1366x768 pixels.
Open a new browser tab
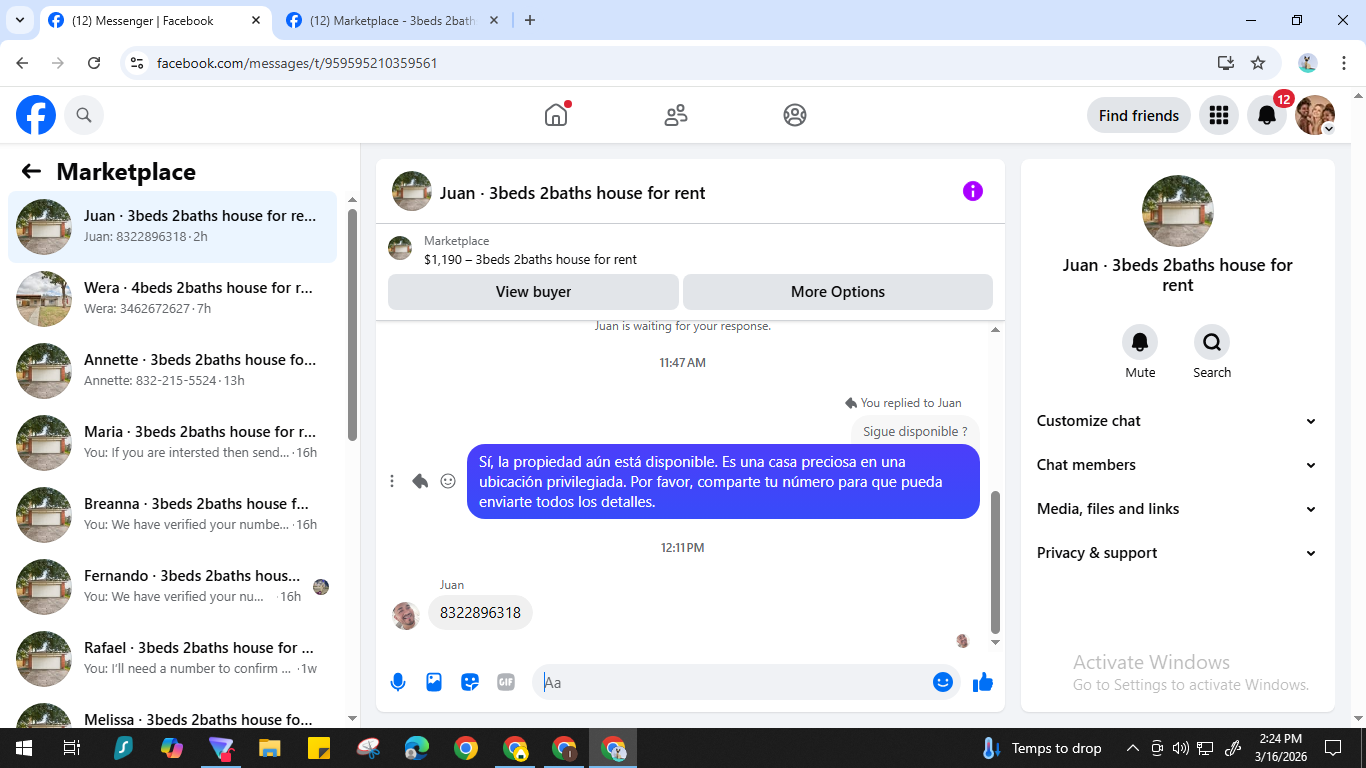(530, 20)
